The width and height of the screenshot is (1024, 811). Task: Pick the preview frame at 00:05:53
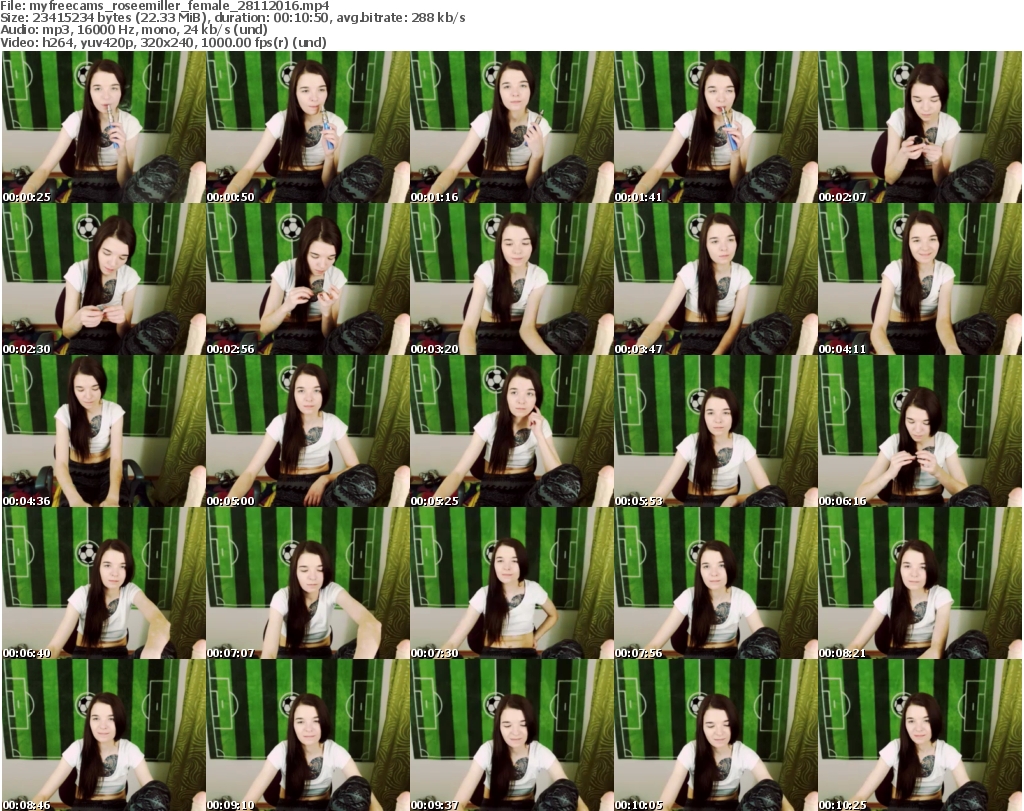716,431
